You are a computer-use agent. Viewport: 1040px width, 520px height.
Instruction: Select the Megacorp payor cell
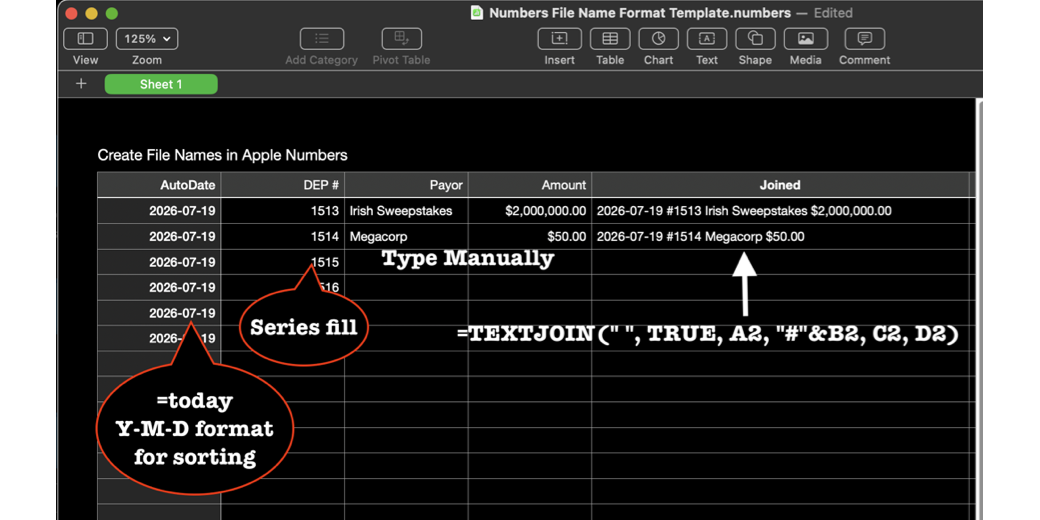click(406, 237)
